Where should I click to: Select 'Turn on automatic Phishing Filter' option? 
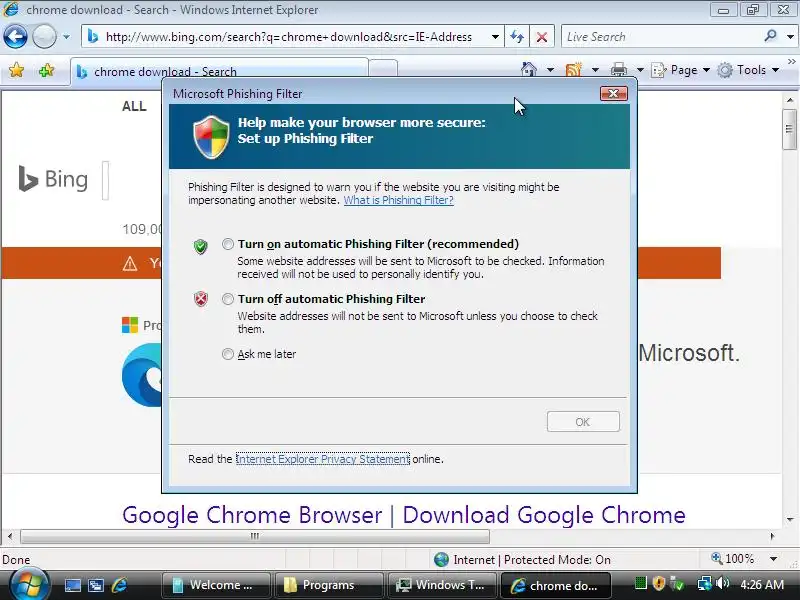(228, 244)
